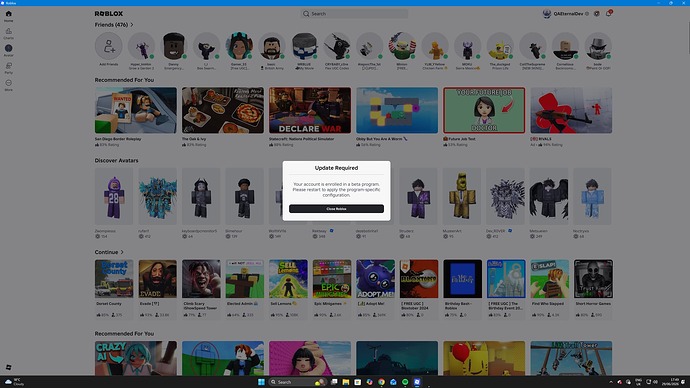Click the taskbar Search box

tap(298, 382)
